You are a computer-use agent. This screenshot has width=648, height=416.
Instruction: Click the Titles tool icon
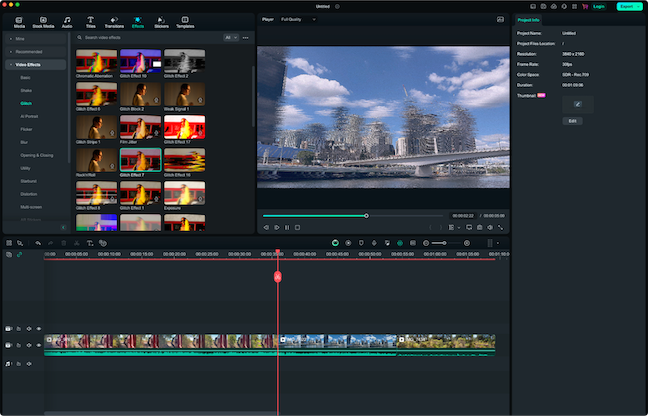90,21
